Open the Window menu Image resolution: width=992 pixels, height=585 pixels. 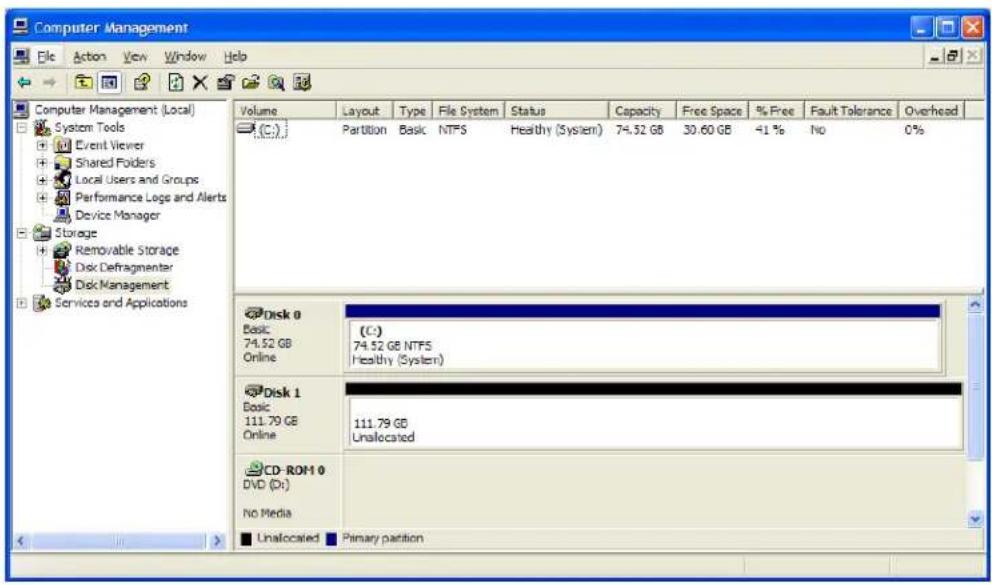185,56
